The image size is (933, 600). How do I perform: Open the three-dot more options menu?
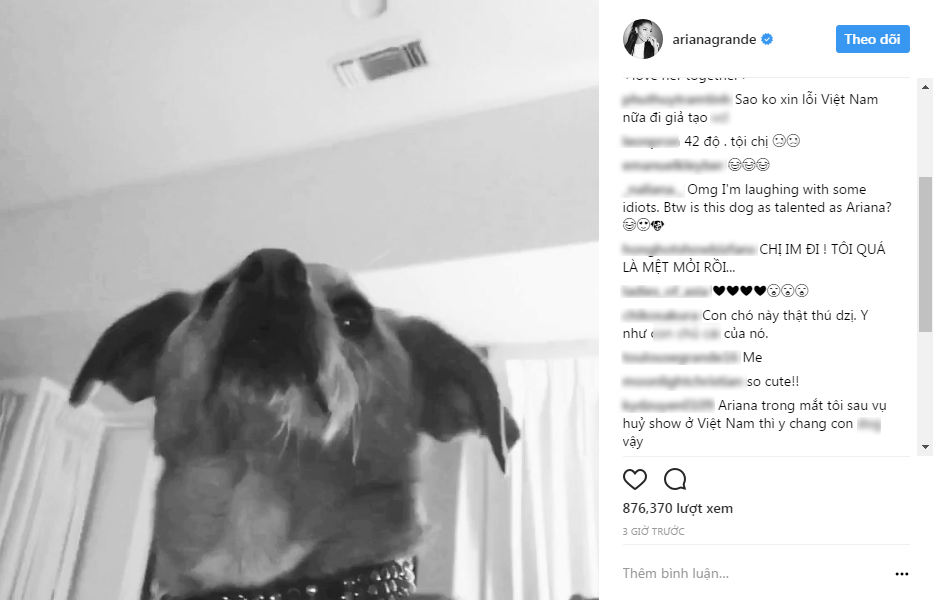pos(901,574)
